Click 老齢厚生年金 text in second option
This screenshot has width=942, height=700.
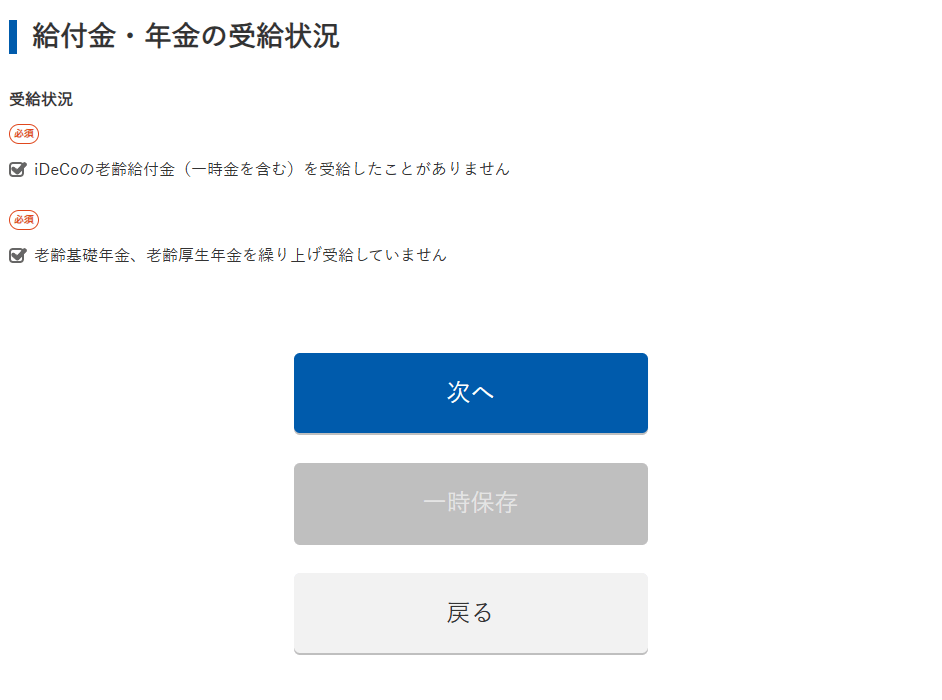click(x=194, y=256)
